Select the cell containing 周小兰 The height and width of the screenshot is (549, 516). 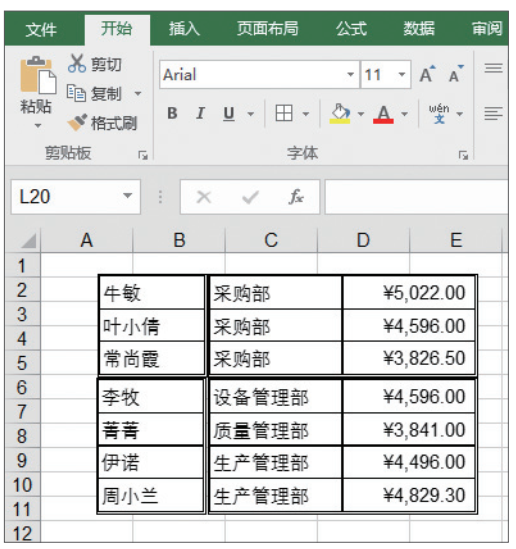[x=151, y=495]
